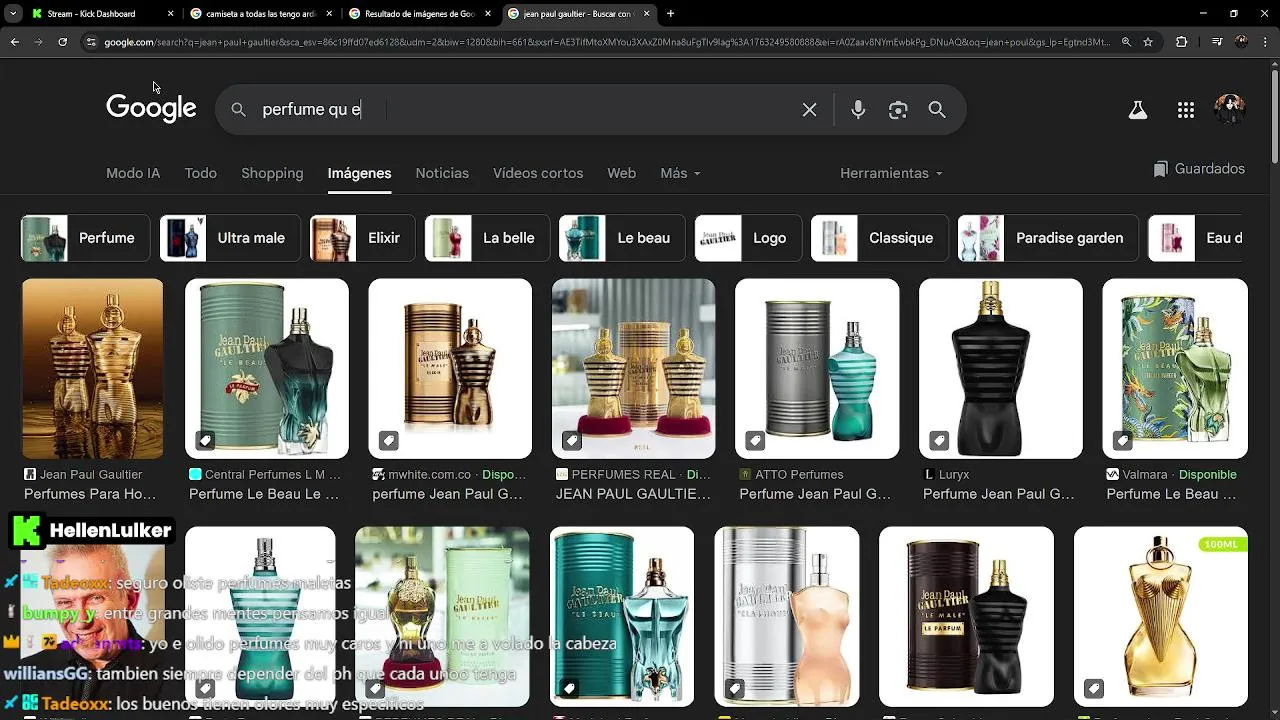Open zoom control in address bar
The width and height of the screenshot is (1280, 720).
click(1126, 42)
